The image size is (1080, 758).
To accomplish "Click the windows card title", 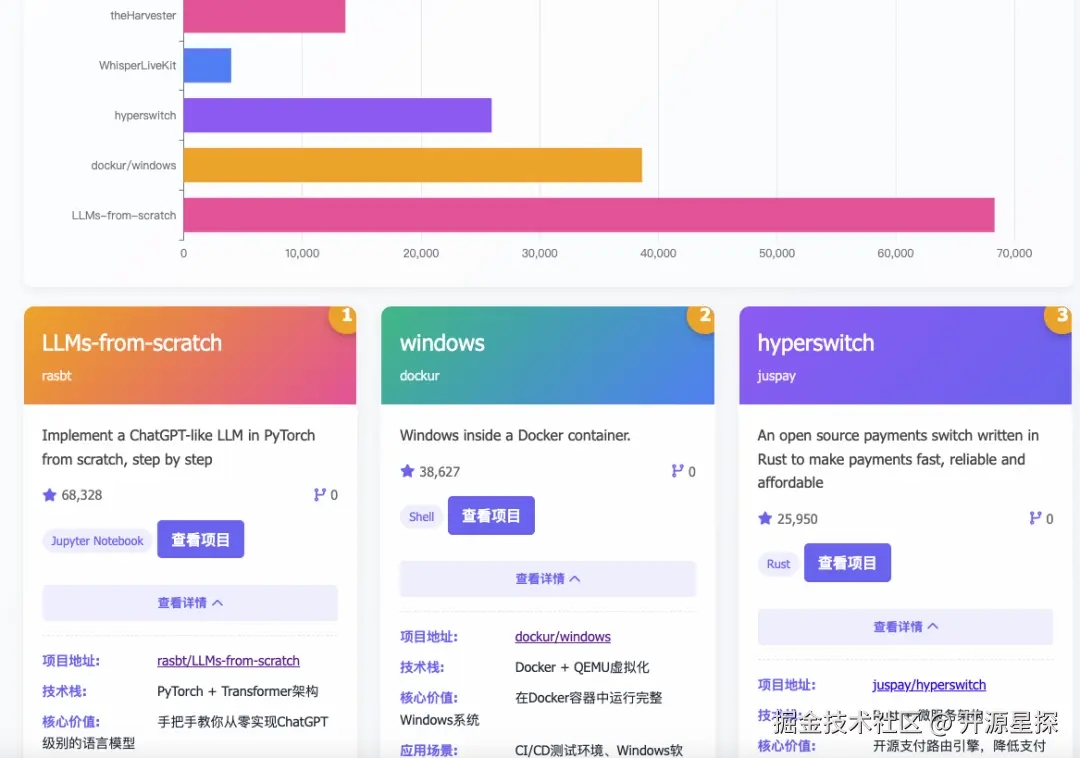I will pos(442,343).
